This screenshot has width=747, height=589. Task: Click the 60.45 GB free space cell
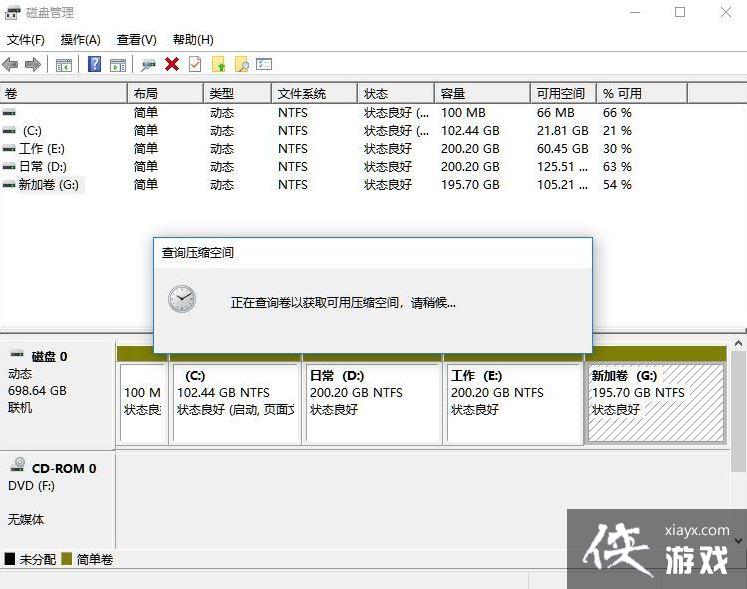[563, 149]
